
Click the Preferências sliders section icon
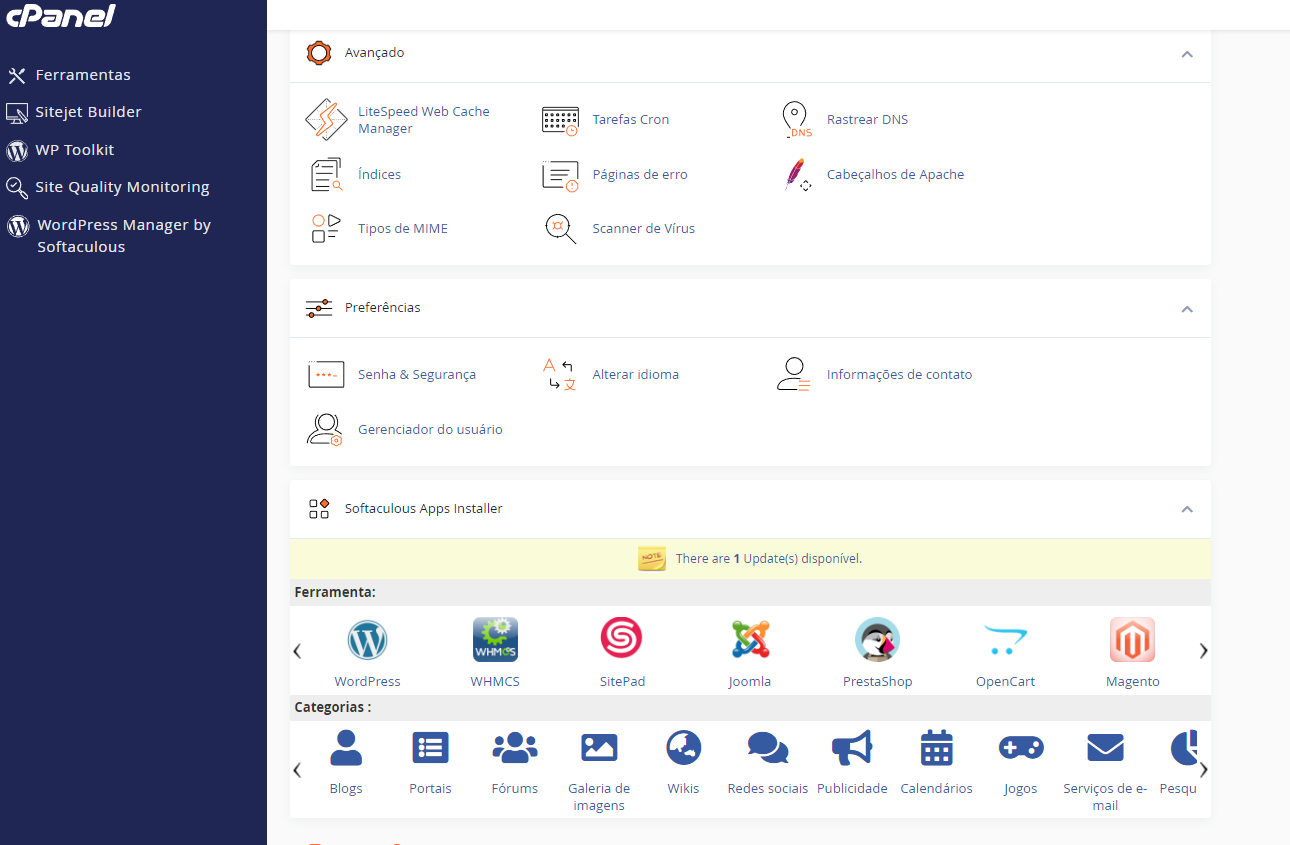coord(319,308)
